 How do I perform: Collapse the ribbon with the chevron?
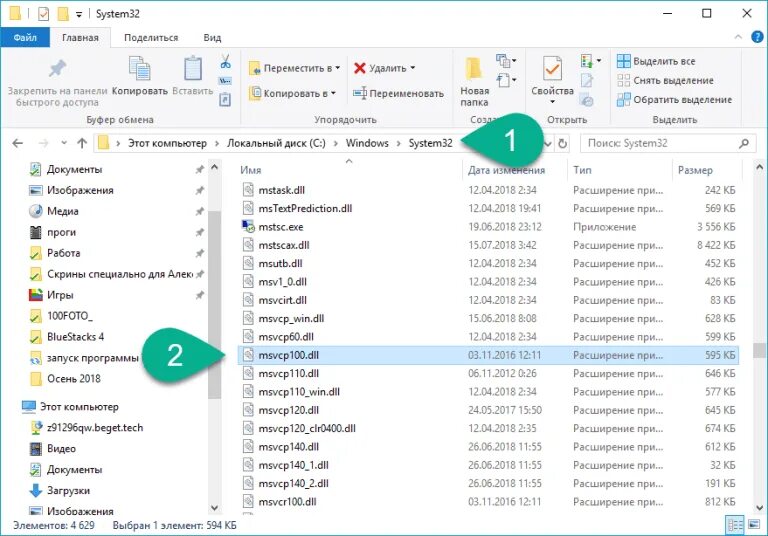[x=738, y=37]
